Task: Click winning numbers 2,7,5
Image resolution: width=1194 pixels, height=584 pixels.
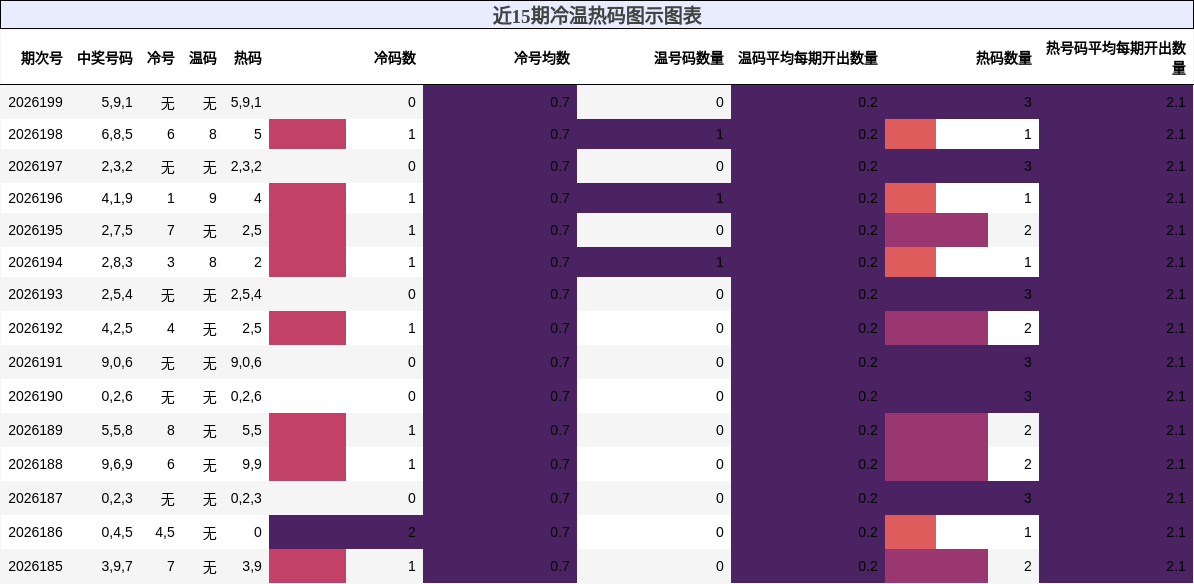Action: tap(117, 230)
